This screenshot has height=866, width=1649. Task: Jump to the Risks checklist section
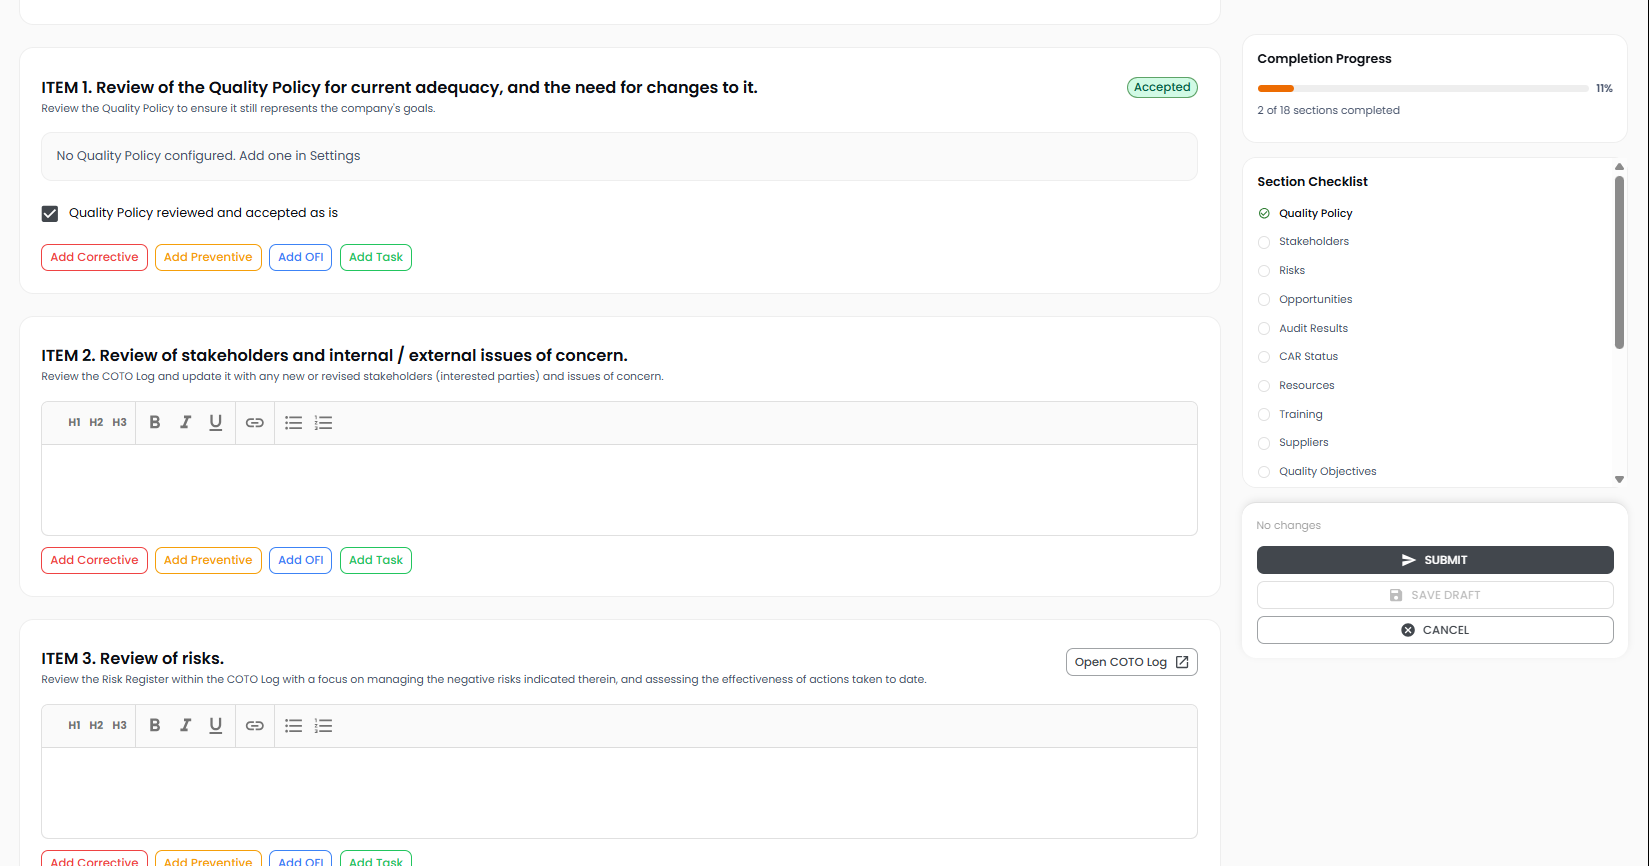click(x=1291, y=271)
